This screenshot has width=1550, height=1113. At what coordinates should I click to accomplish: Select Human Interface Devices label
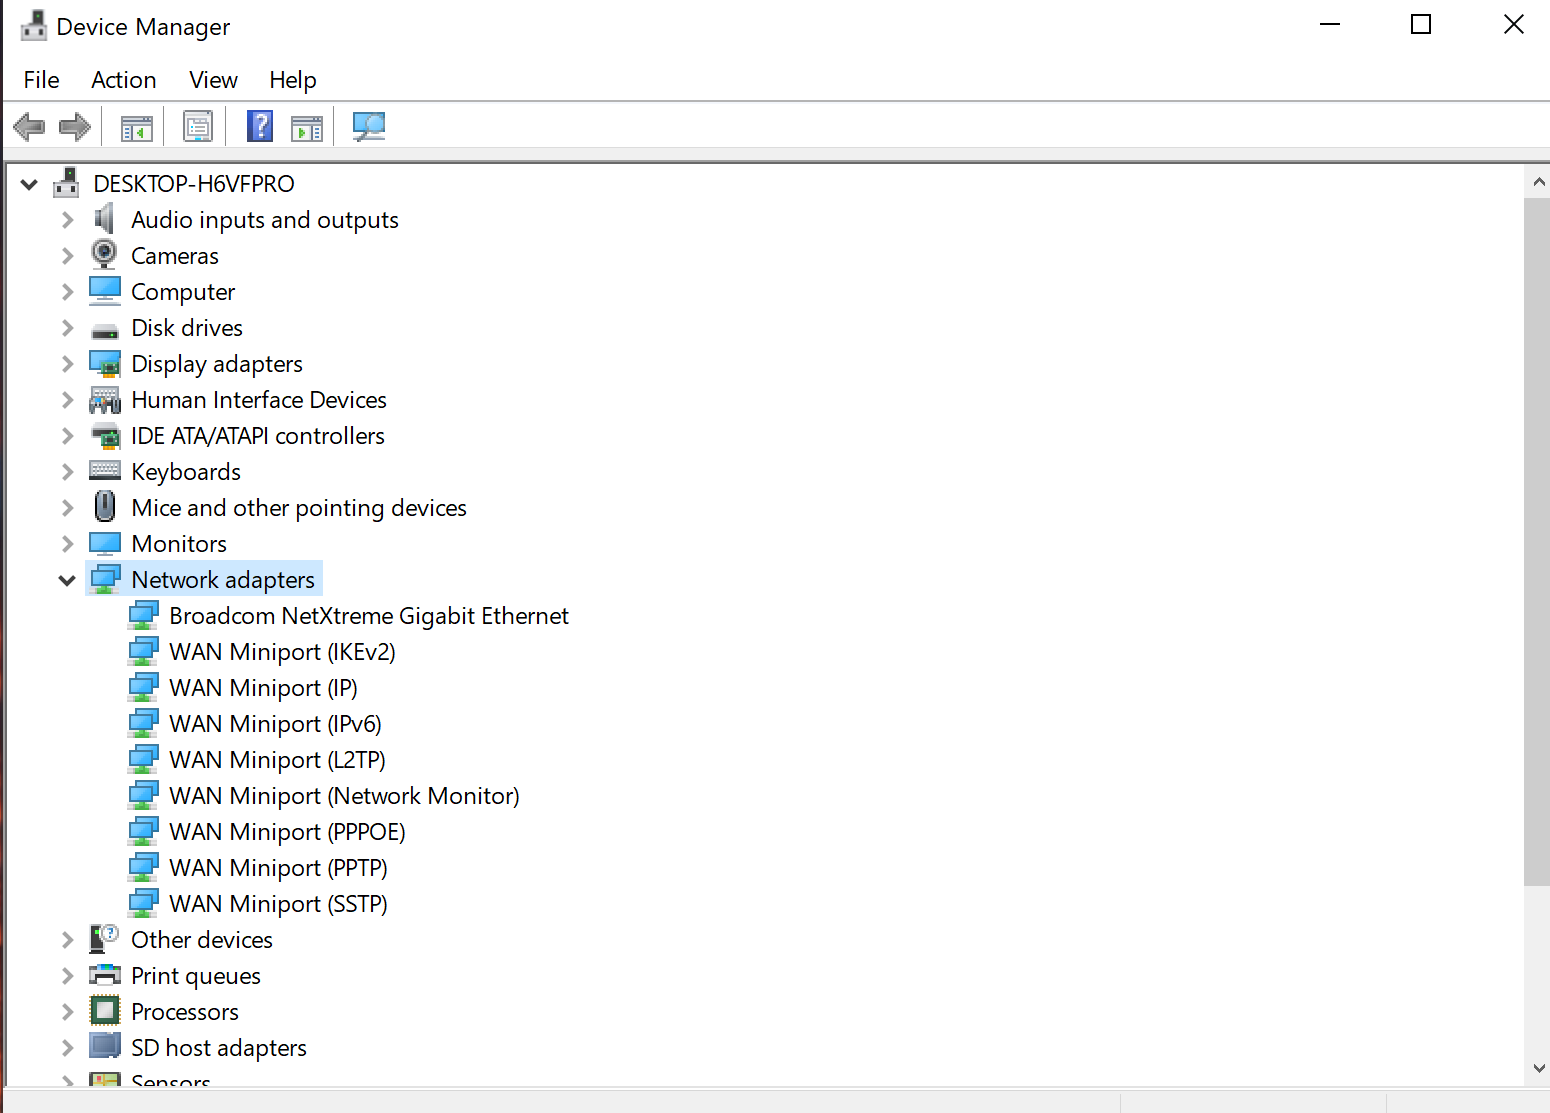point(259,400)
